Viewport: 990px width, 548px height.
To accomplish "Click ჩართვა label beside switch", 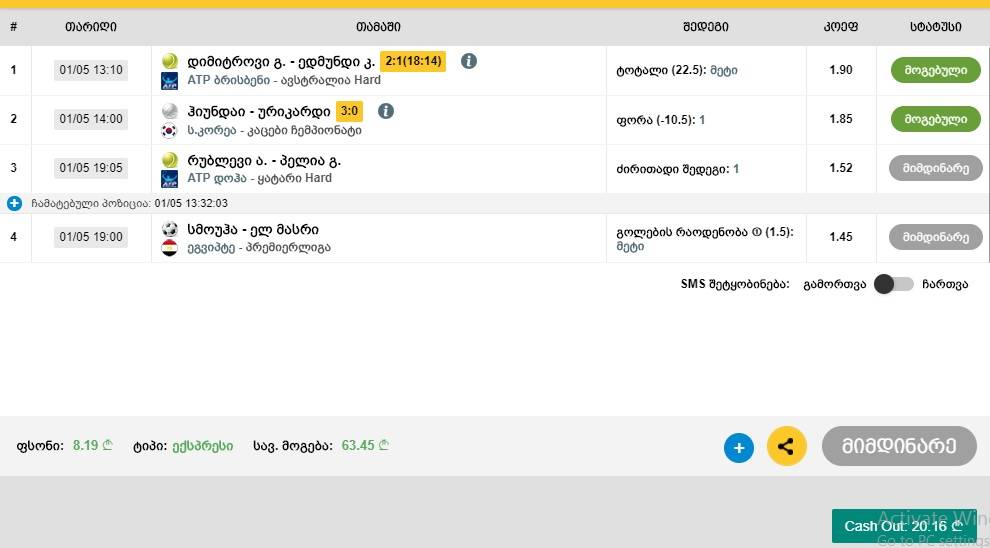I will tap(945, 285).
